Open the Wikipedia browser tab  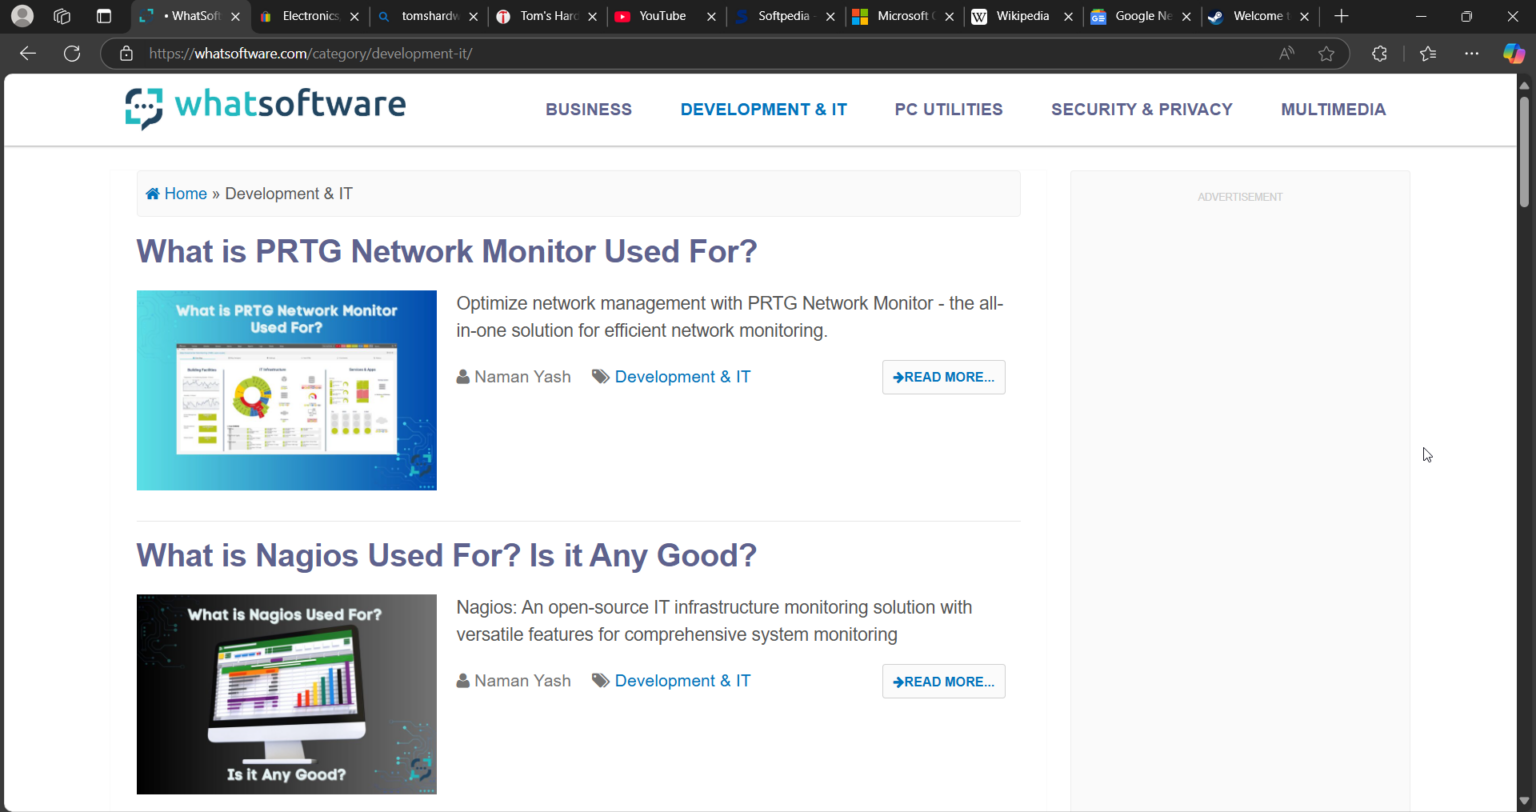coord(1022,16)
